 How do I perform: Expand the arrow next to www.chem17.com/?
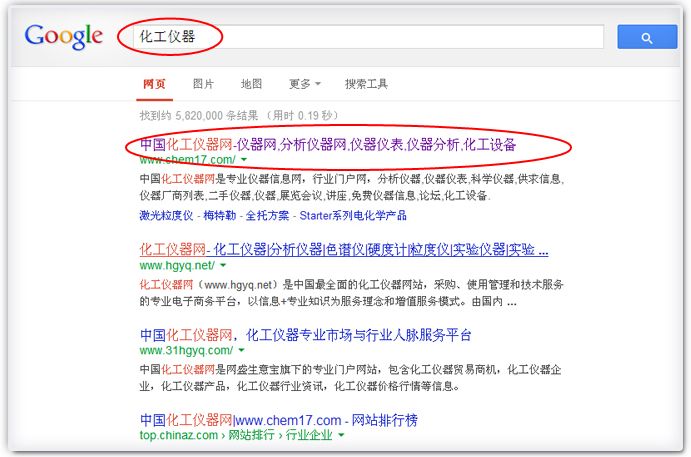click(x=243, y=160)
